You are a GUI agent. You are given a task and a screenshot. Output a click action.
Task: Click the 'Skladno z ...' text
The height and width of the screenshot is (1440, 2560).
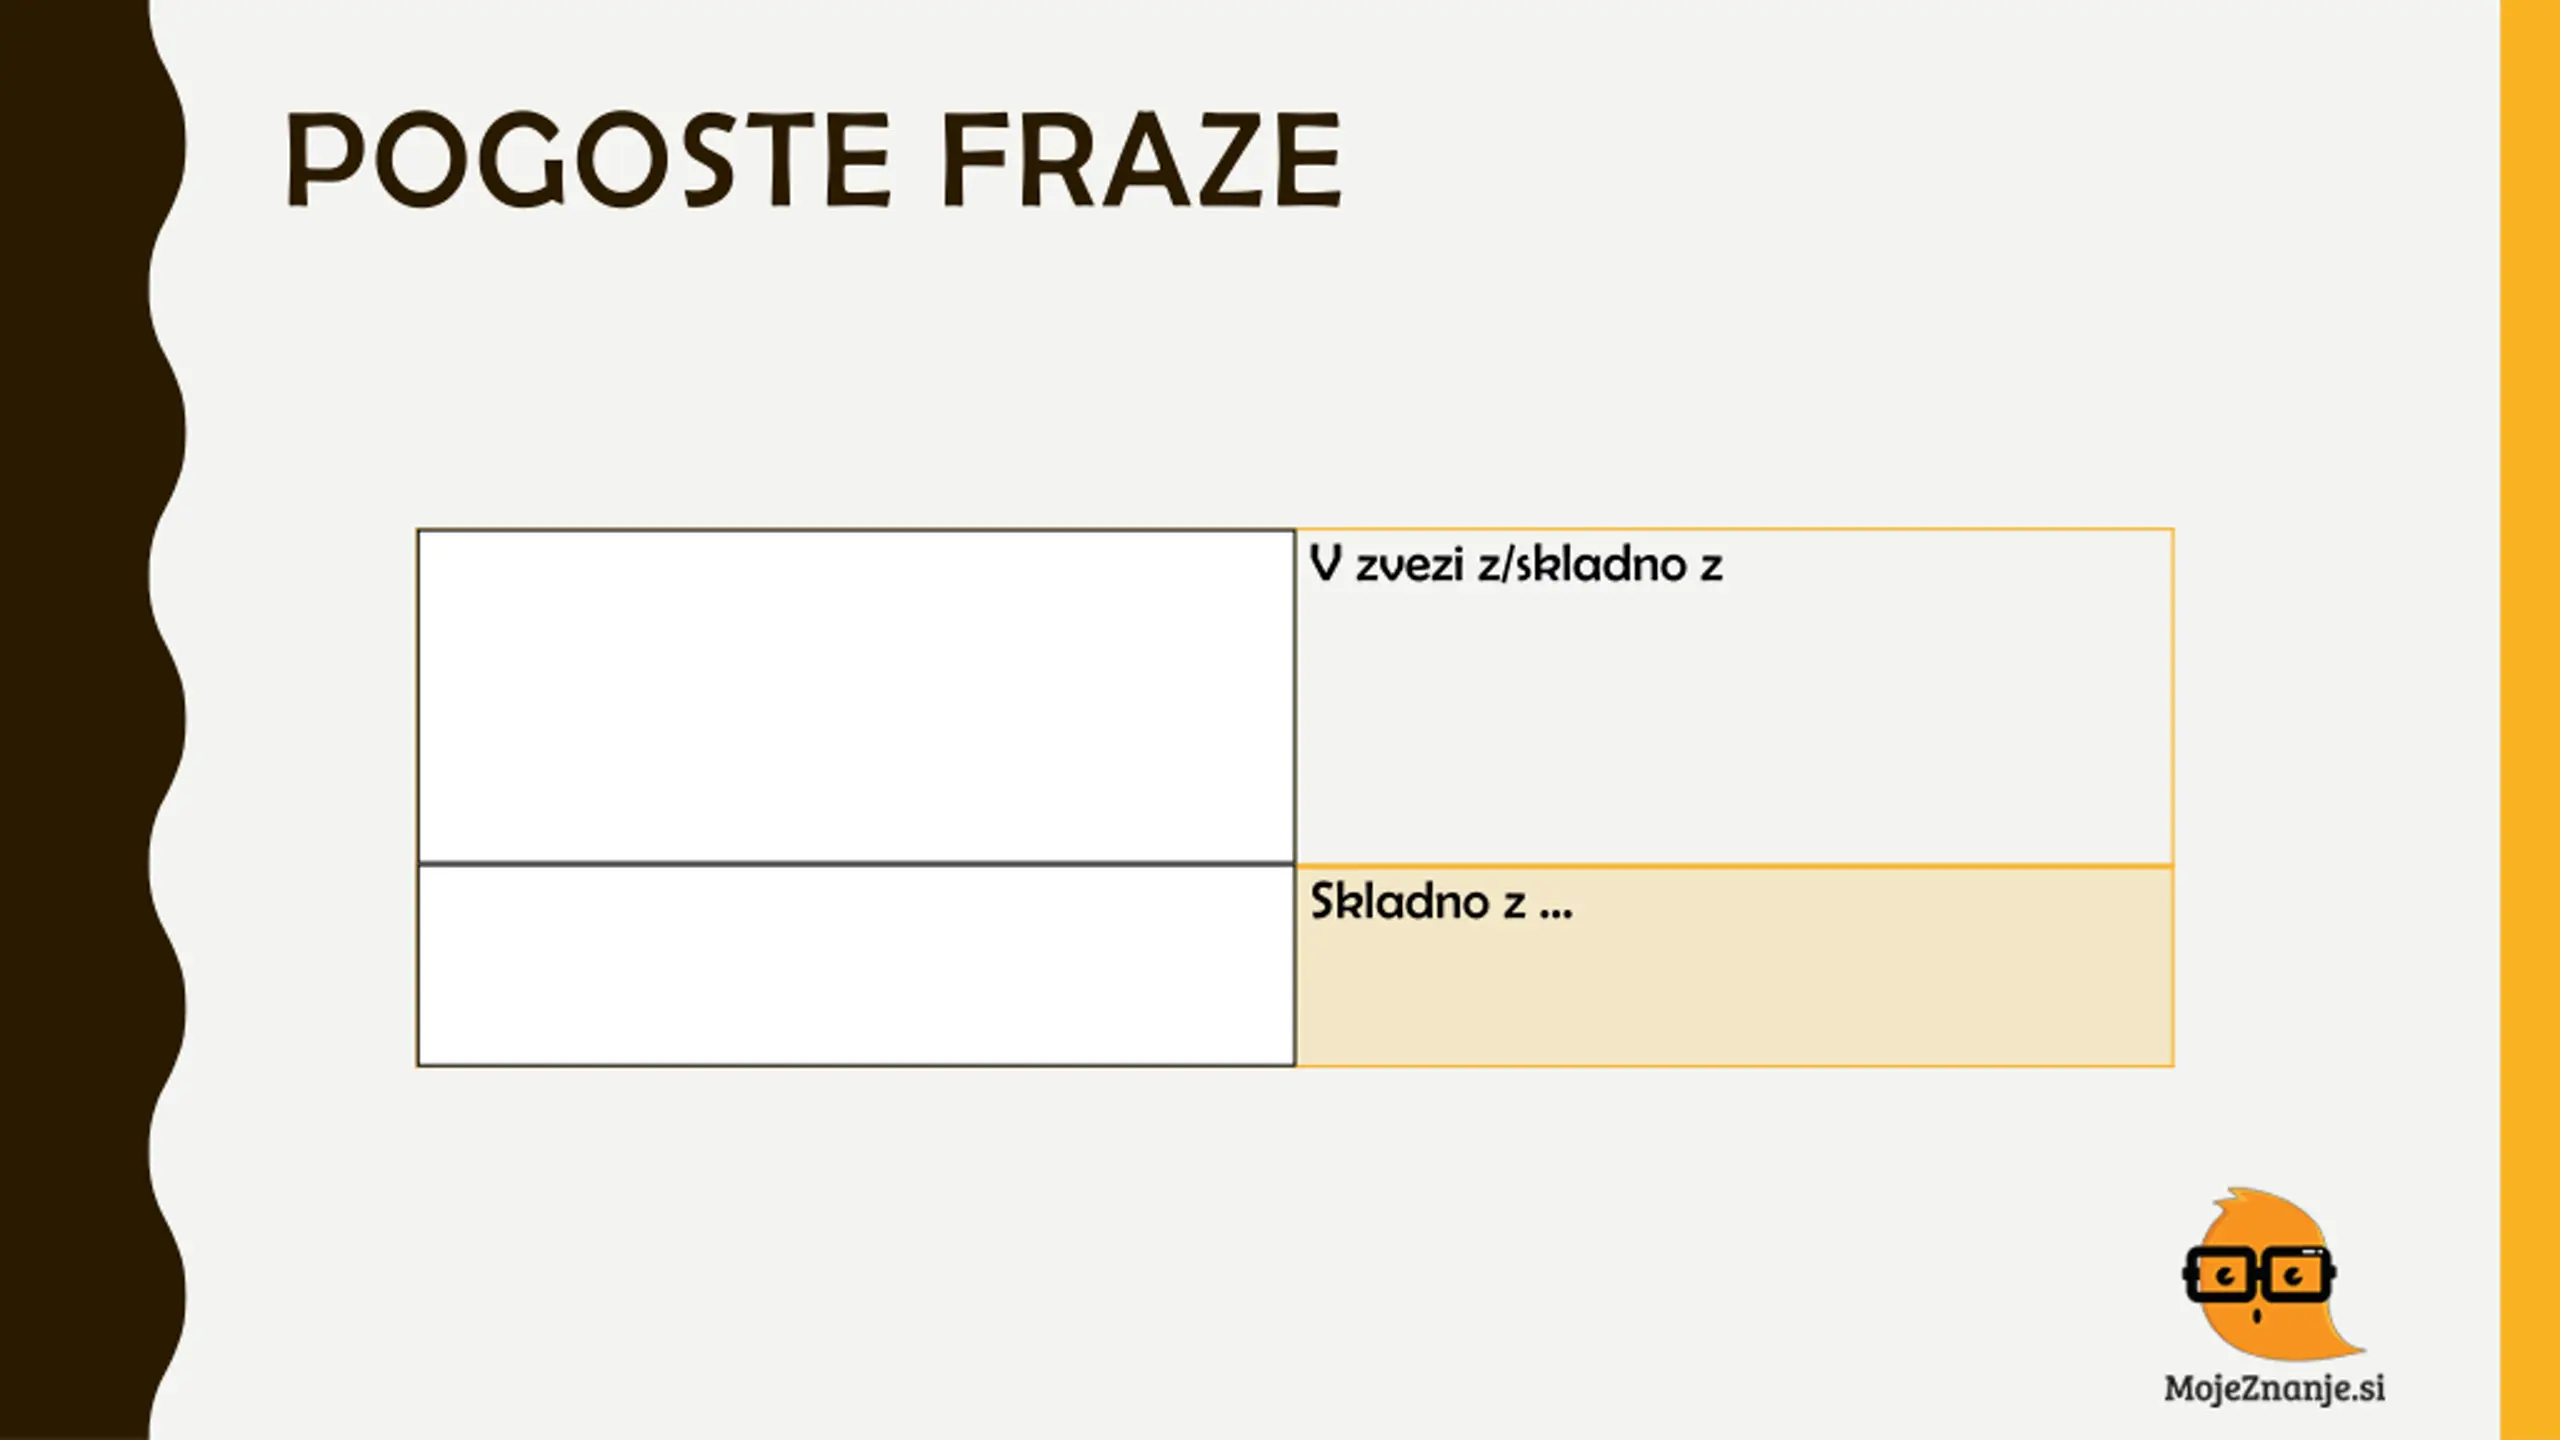coord(1441,901)
